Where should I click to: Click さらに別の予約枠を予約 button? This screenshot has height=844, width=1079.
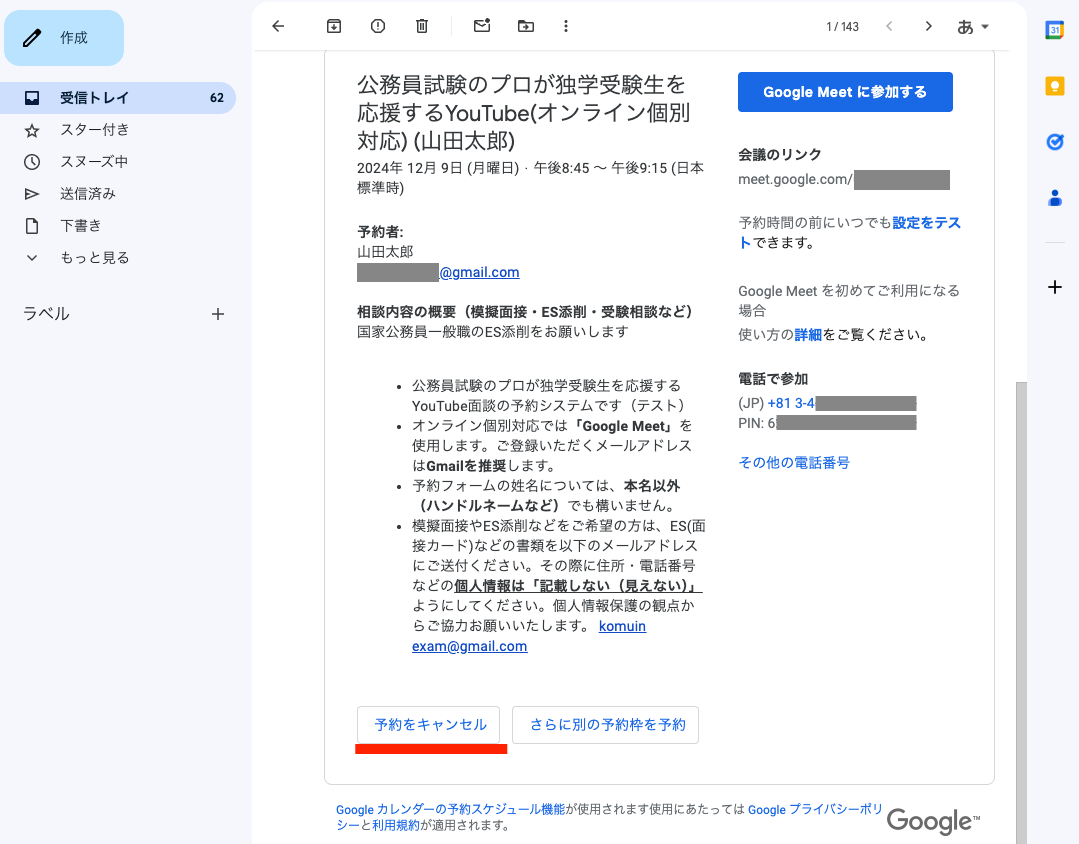606,725
